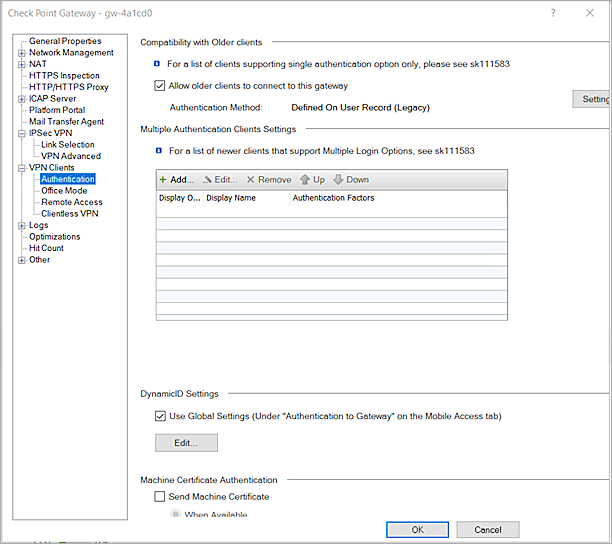The height and width of the screenshot is (544, 612).
Task: Click the Display Name column header
Action: 247,198
